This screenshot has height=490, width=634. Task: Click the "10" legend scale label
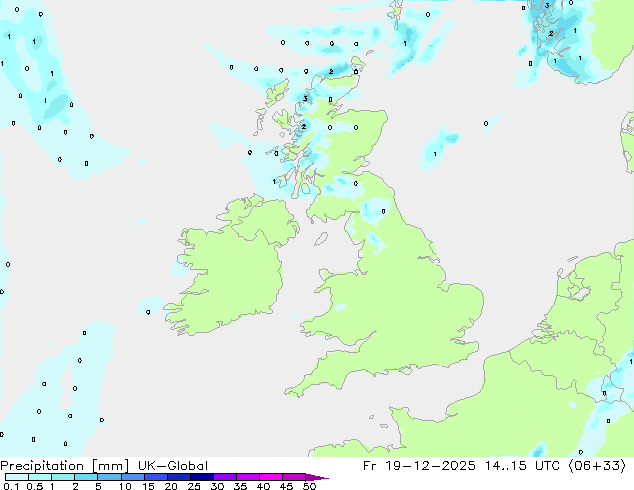coord(125,486)
